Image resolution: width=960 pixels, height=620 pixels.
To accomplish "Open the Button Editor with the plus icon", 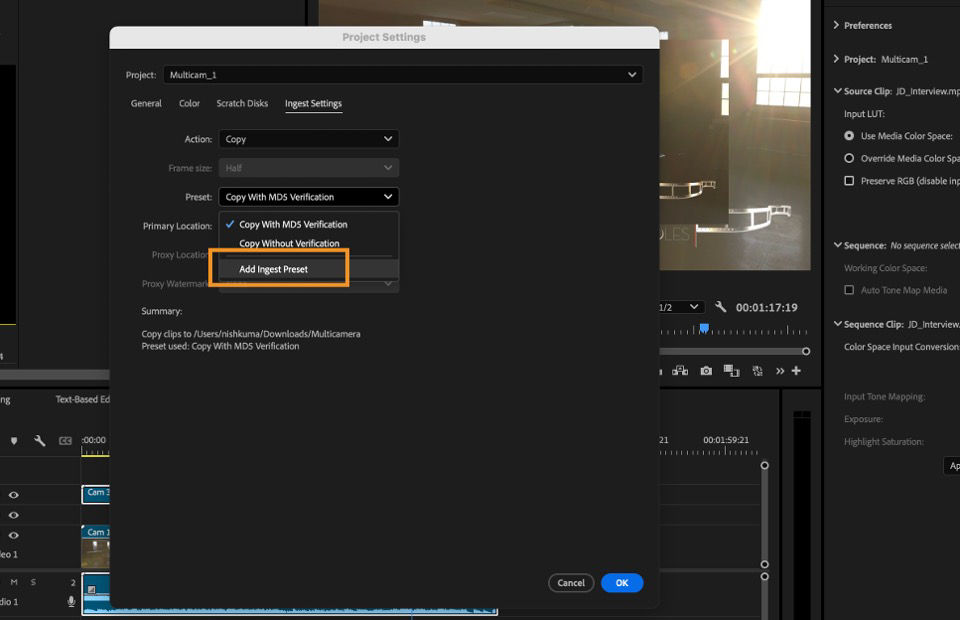I will pos(796,371).
